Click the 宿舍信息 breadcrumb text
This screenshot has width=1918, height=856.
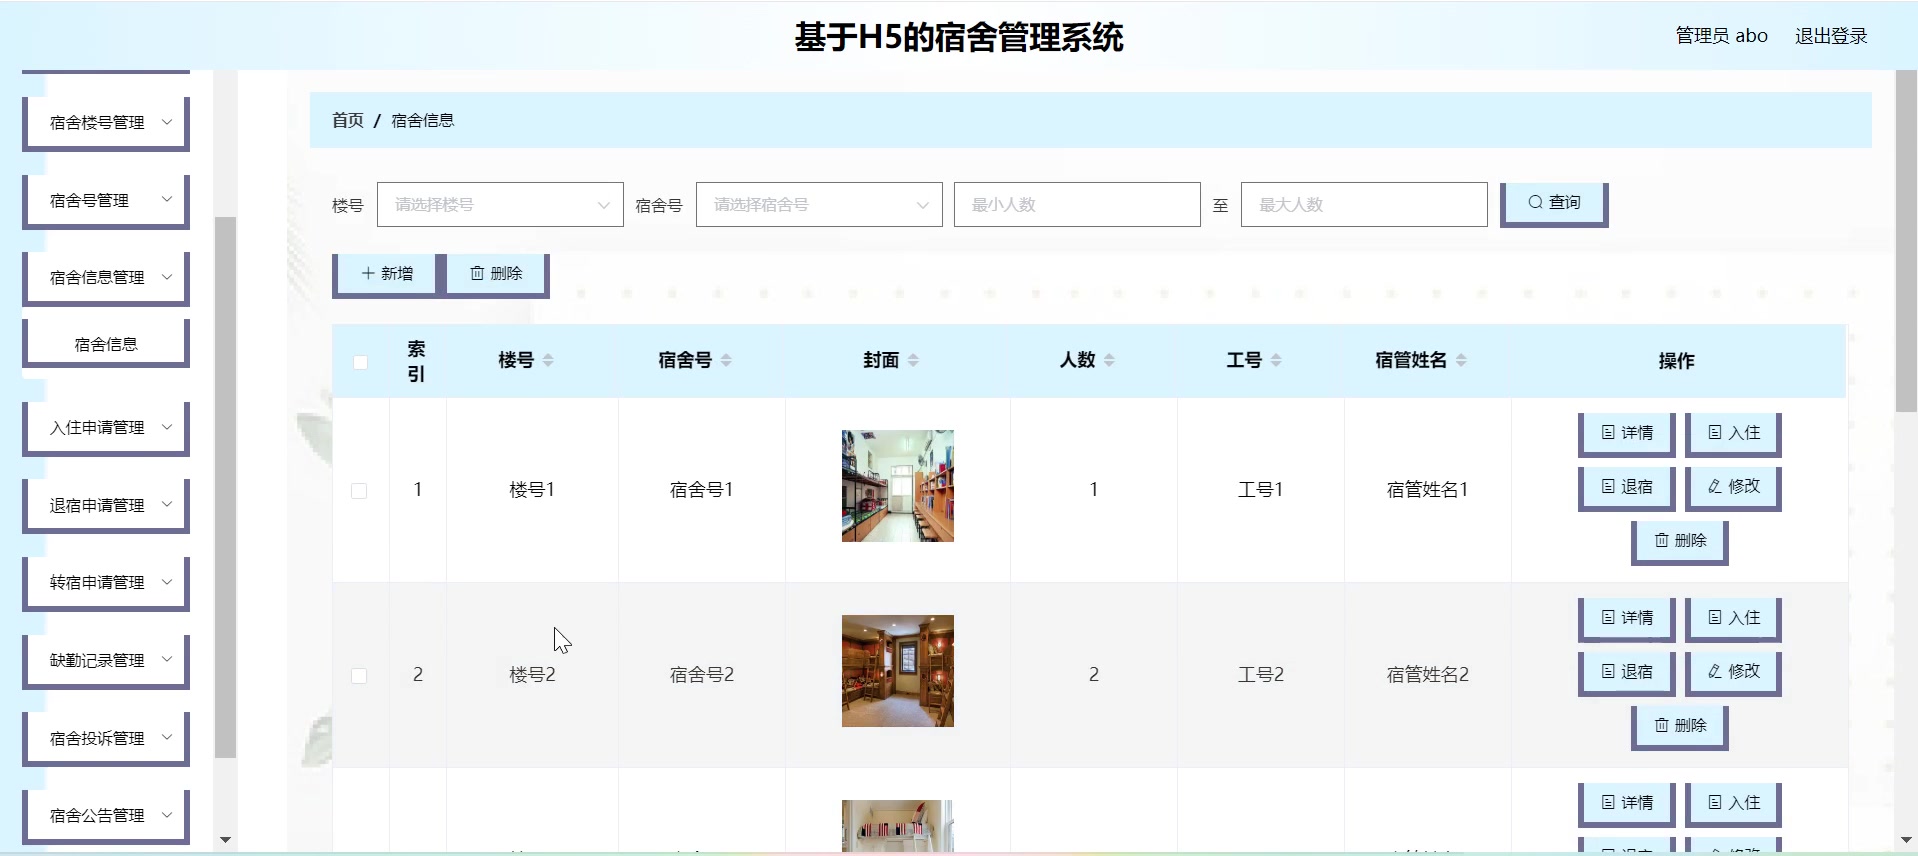coord(423,120)
